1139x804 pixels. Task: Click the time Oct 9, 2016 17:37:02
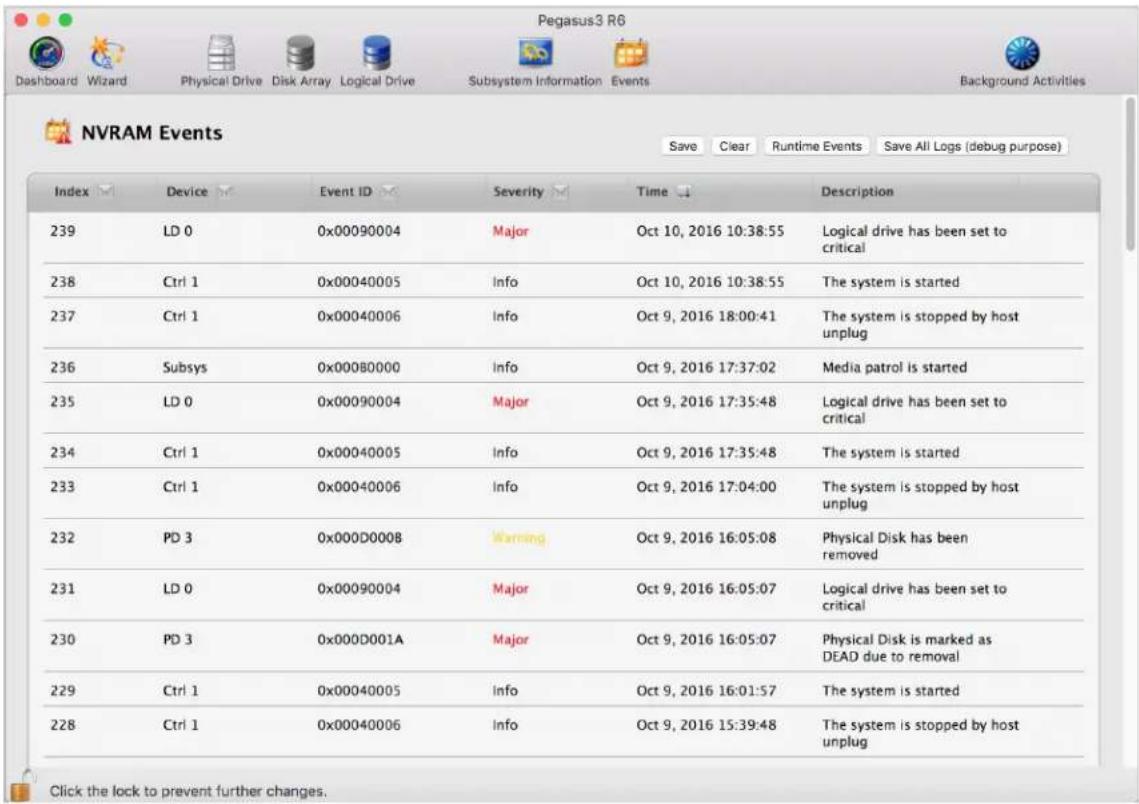click(706, 368)
